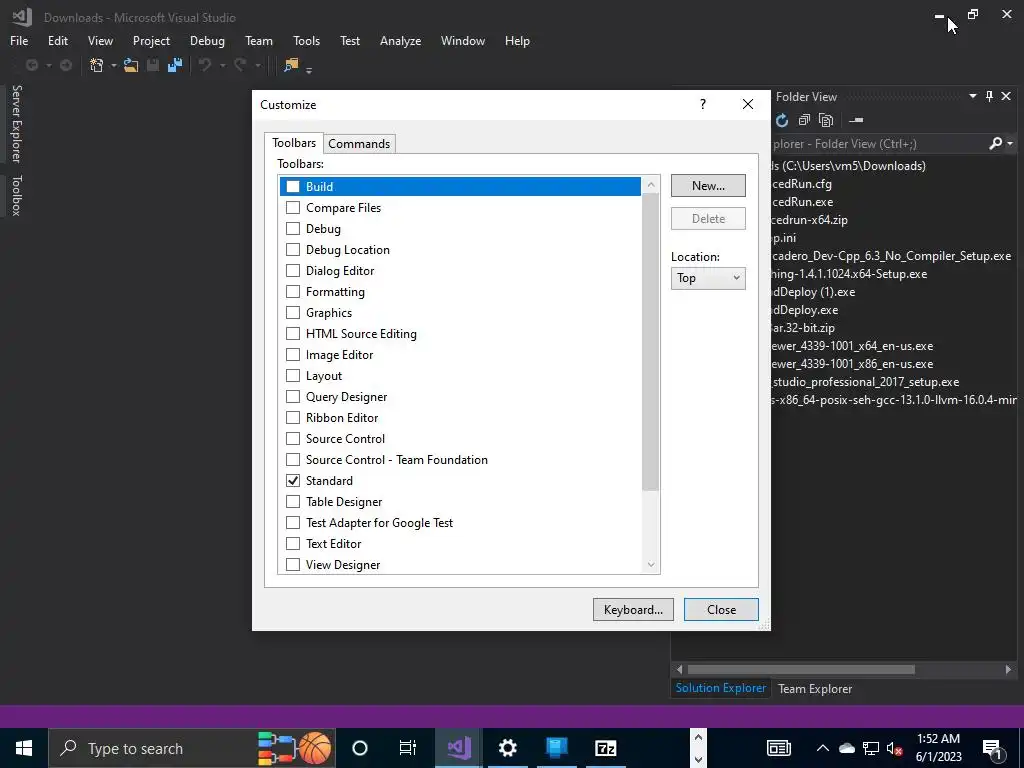Tick the Debug toolbar checkbox

point(293,229)
